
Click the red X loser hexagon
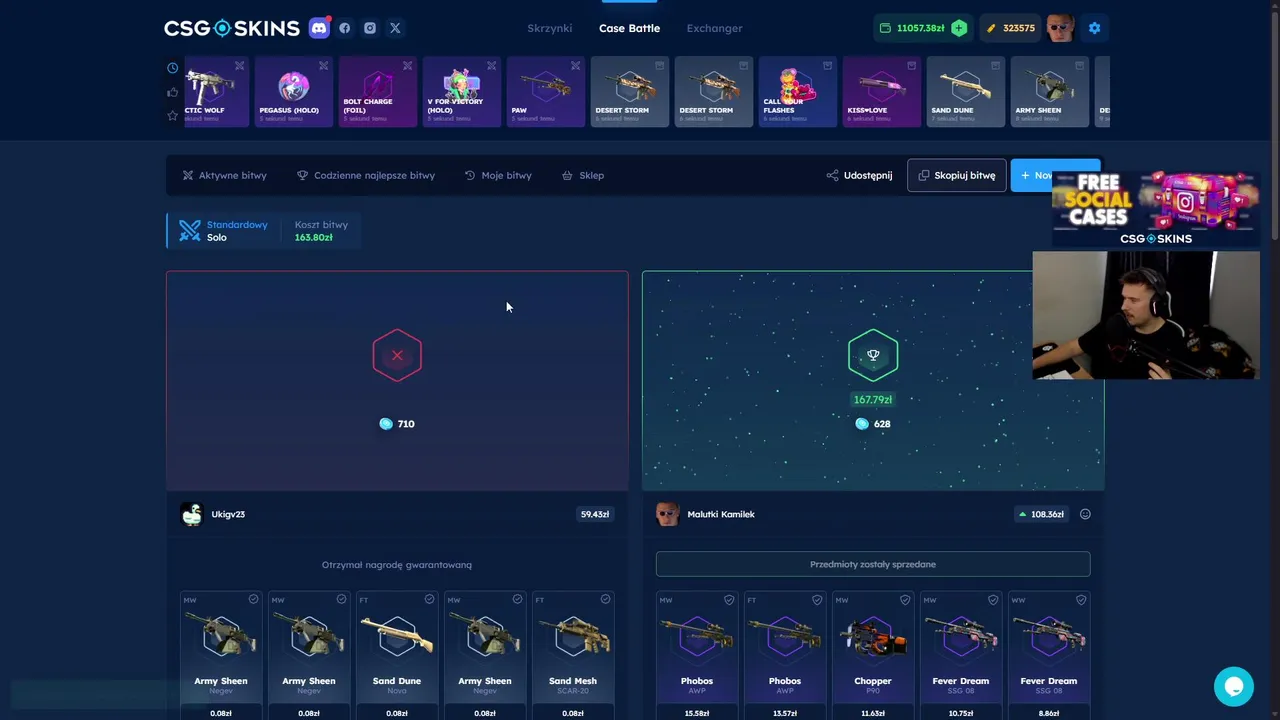tap(397, 355)
